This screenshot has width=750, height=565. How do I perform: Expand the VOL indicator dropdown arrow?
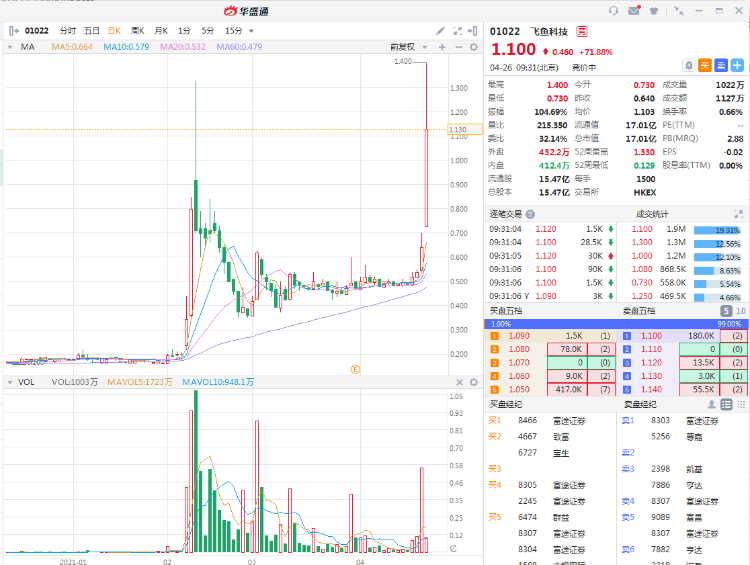(10, 382)
